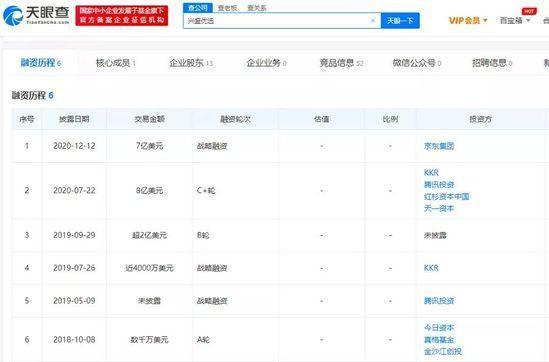The width and height of the screenshot is (549, 362).
Task: Open the VIP会员 dropdown
Action: [x=468, y=20]
